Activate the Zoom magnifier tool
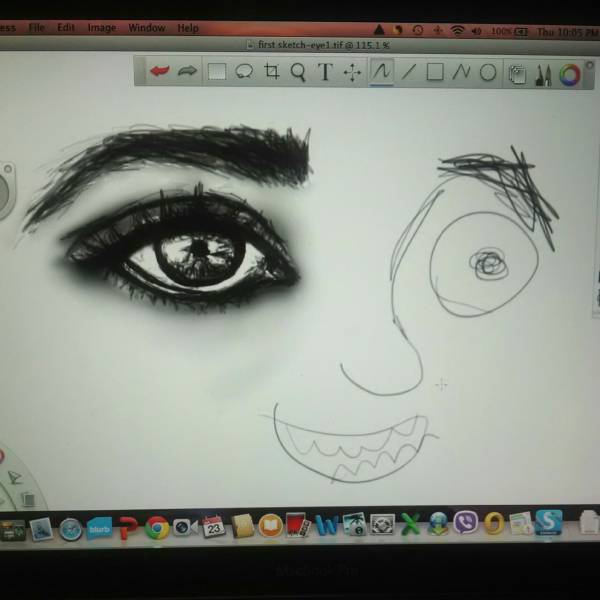Image resolution: width=600 pixels, height=600 pixels. tap(298, 71)
